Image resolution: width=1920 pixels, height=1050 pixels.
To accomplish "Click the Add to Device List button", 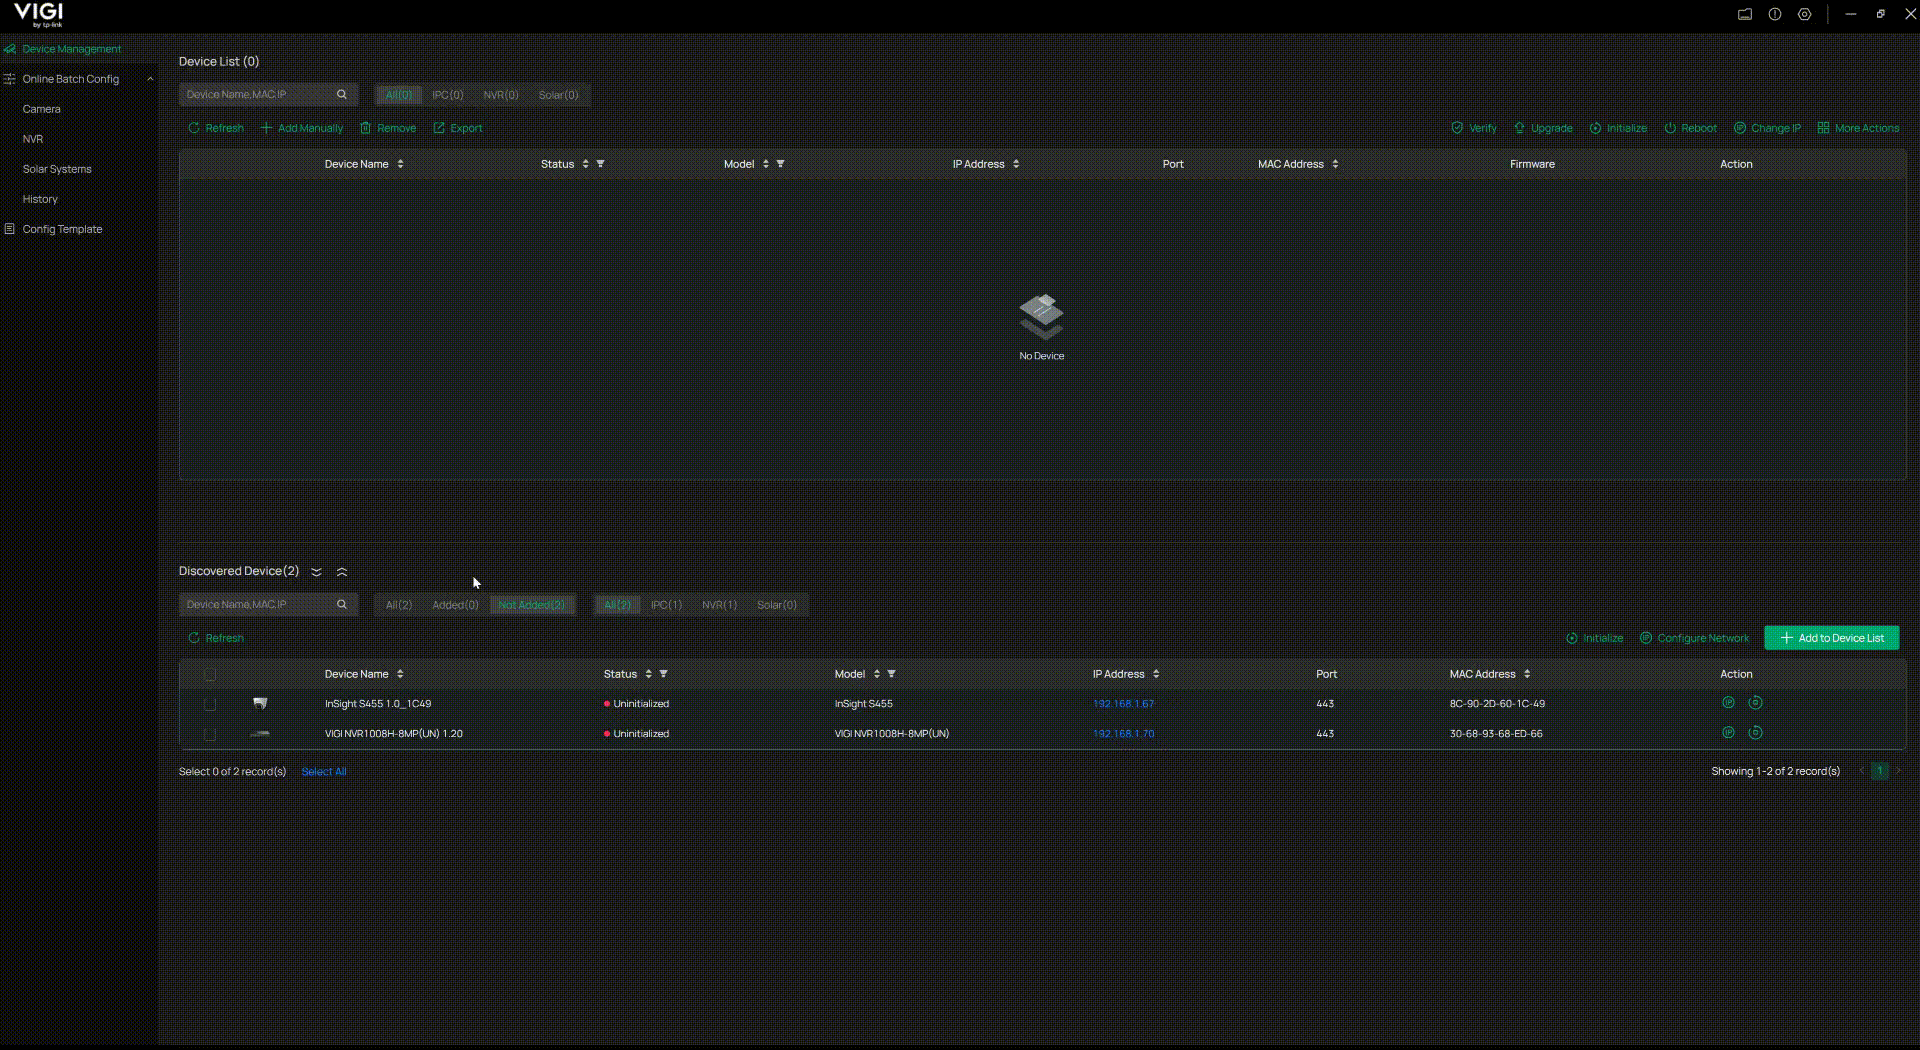I will point(1831,637).
